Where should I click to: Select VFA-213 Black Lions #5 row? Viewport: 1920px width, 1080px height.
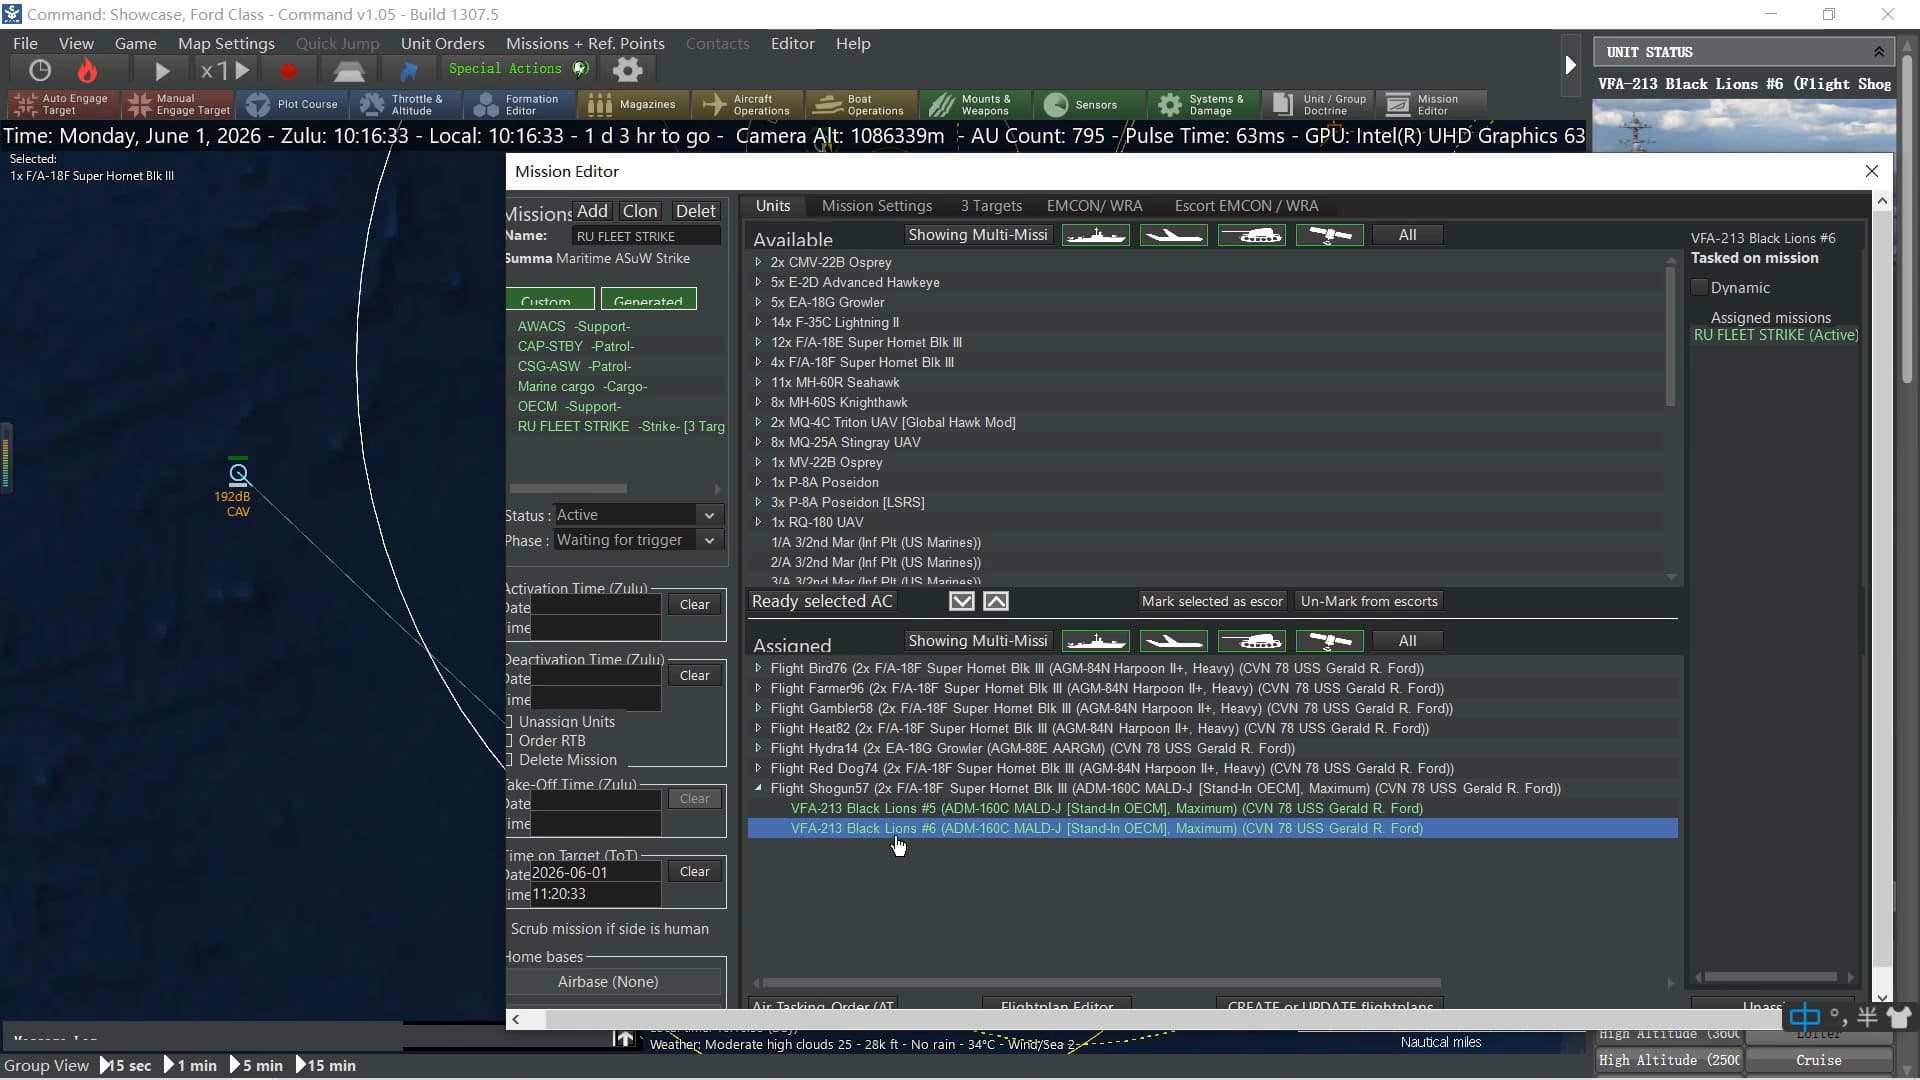(1212, 808)
